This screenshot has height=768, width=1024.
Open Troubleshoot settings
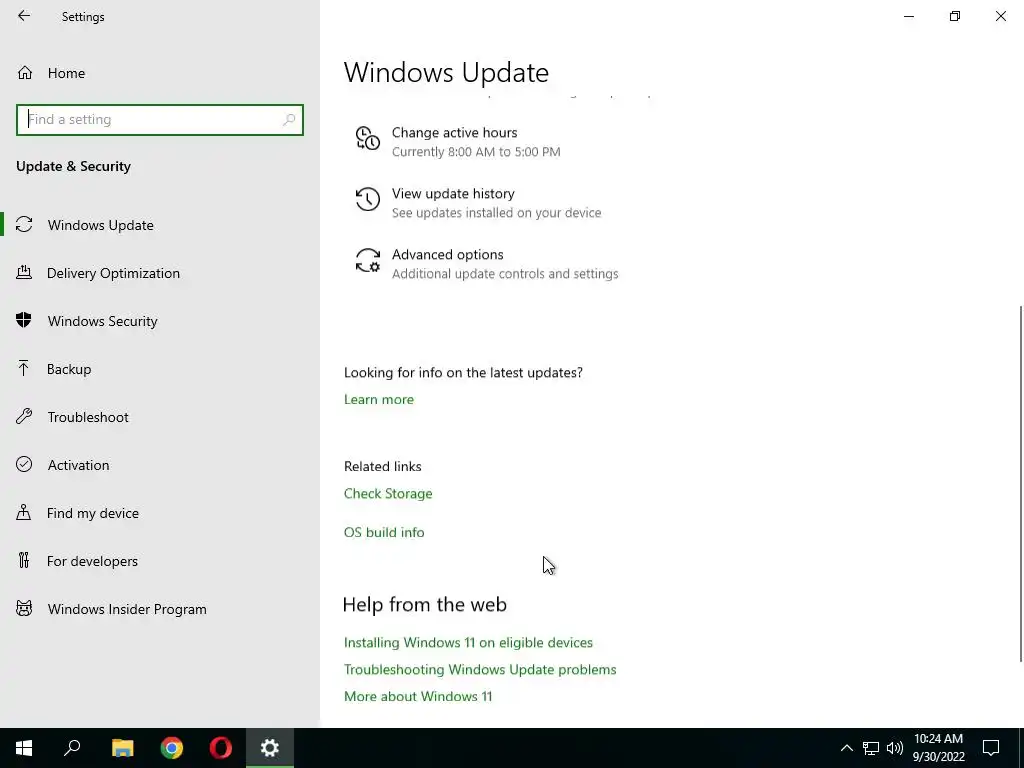click(88, 417)
